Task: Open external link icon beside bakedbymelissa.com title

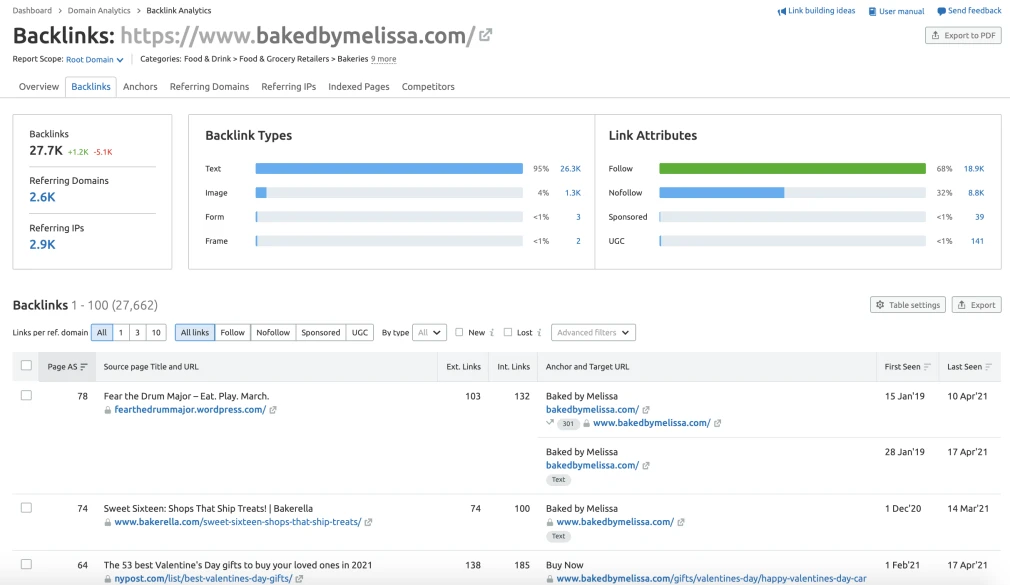Action: 486,35
